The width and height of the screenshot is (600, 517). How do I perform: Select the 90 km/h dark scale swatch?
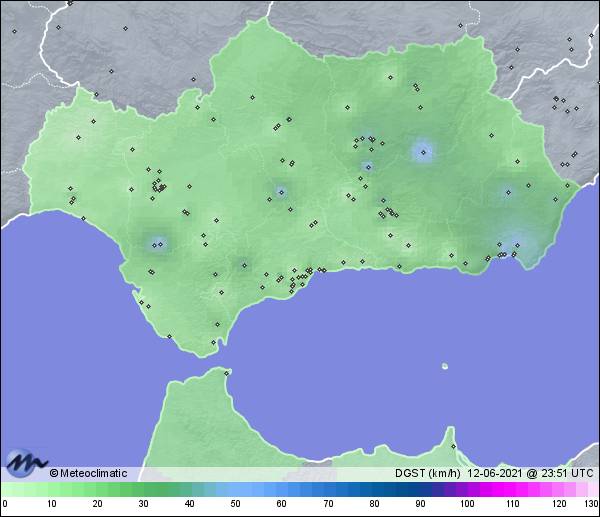[x=420, y=488]
